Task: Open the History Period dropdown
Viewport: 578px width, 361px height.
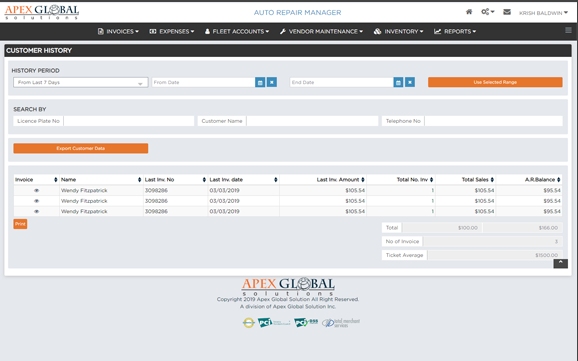Action: (81, 82)
